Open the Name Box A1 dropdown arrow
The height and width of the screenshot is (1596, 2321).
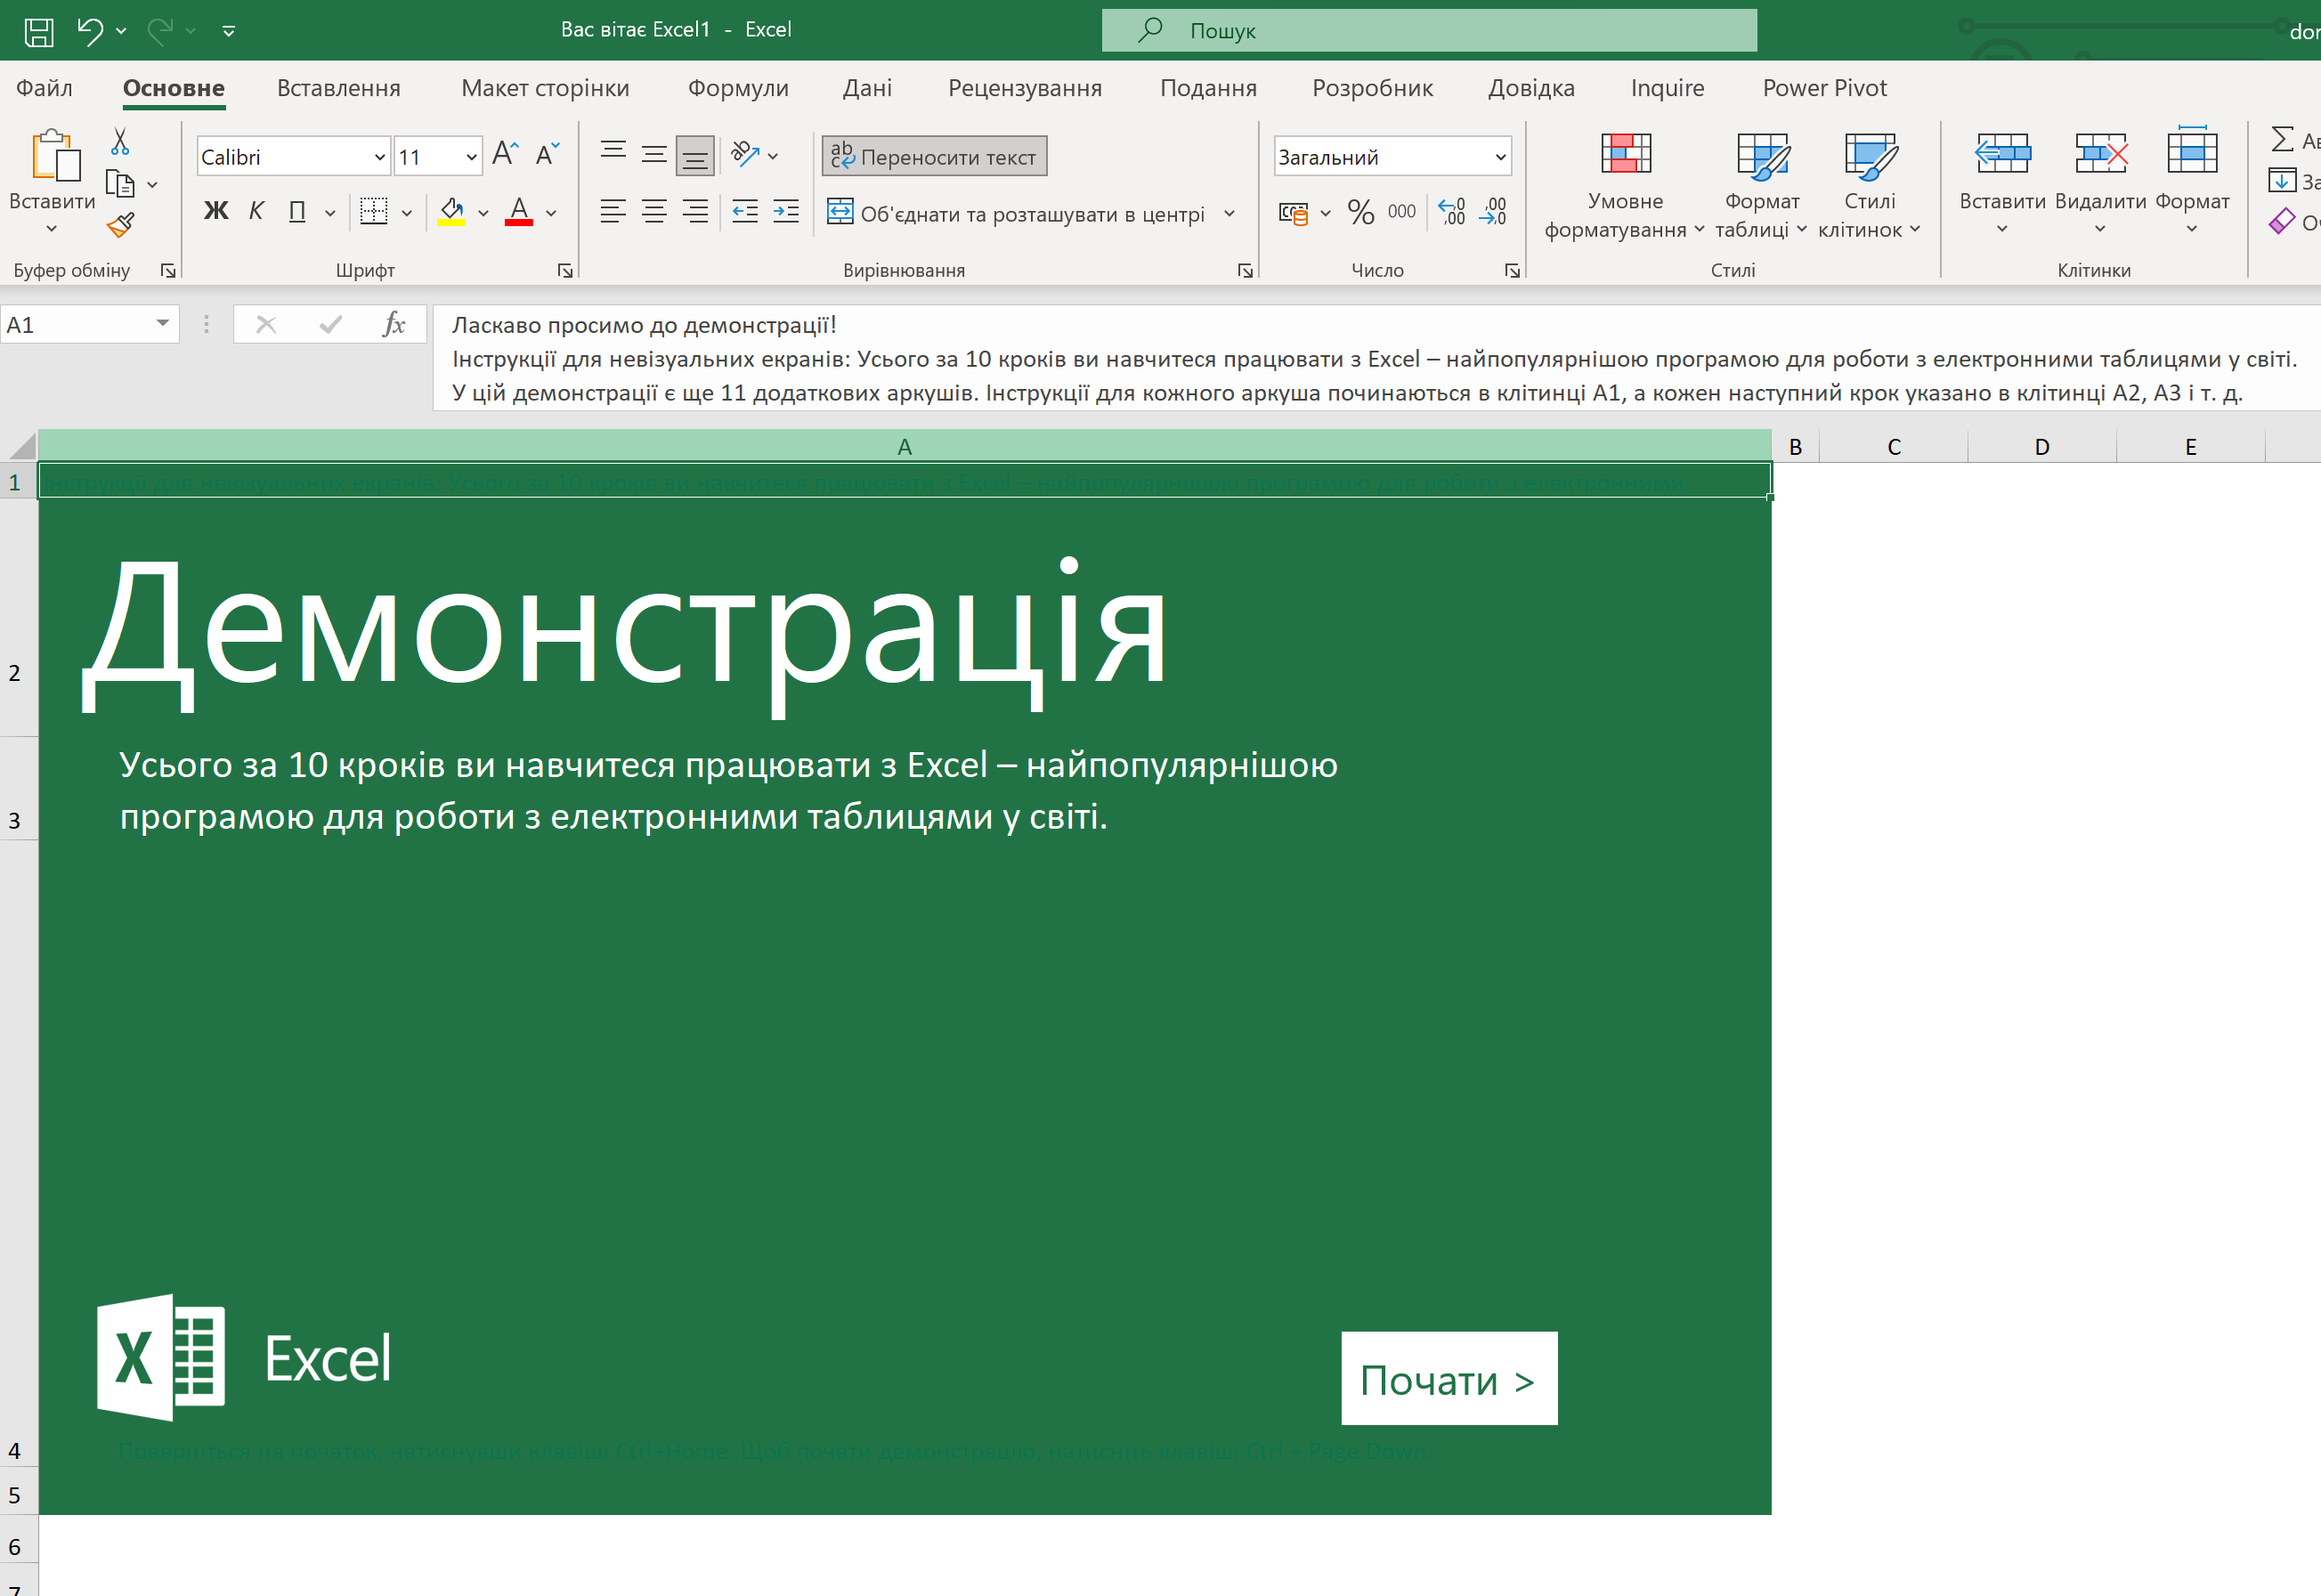[162, 324]
